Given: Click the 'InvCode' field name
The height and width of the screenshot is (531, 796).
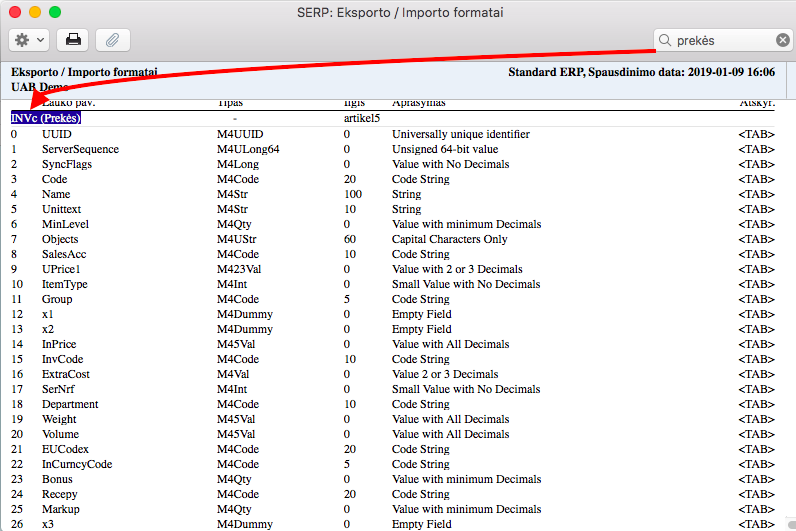Looking at the screenshot, I should tap(62, 359).
